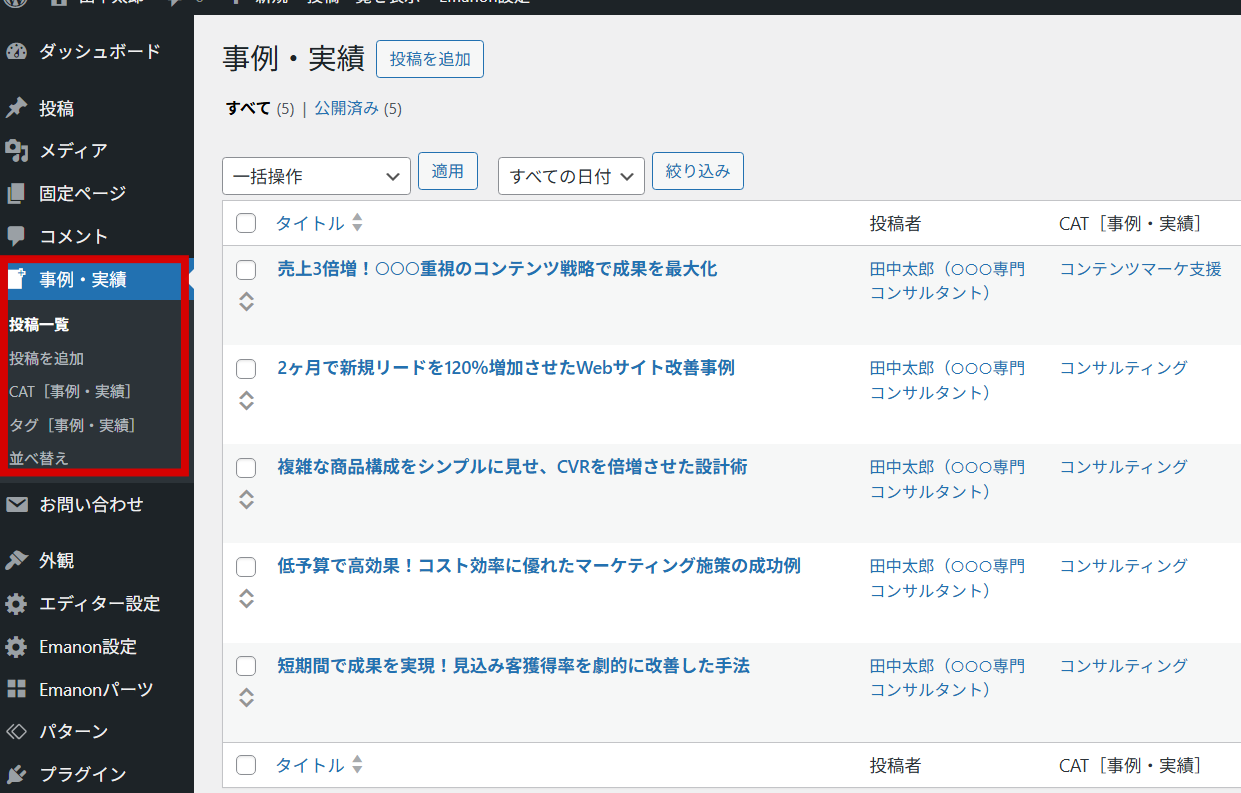Click the Dashboard gauge icon in sidebar
This screenshot has width=1241, height=793.
pyautogui.click(x=16, y=51)
